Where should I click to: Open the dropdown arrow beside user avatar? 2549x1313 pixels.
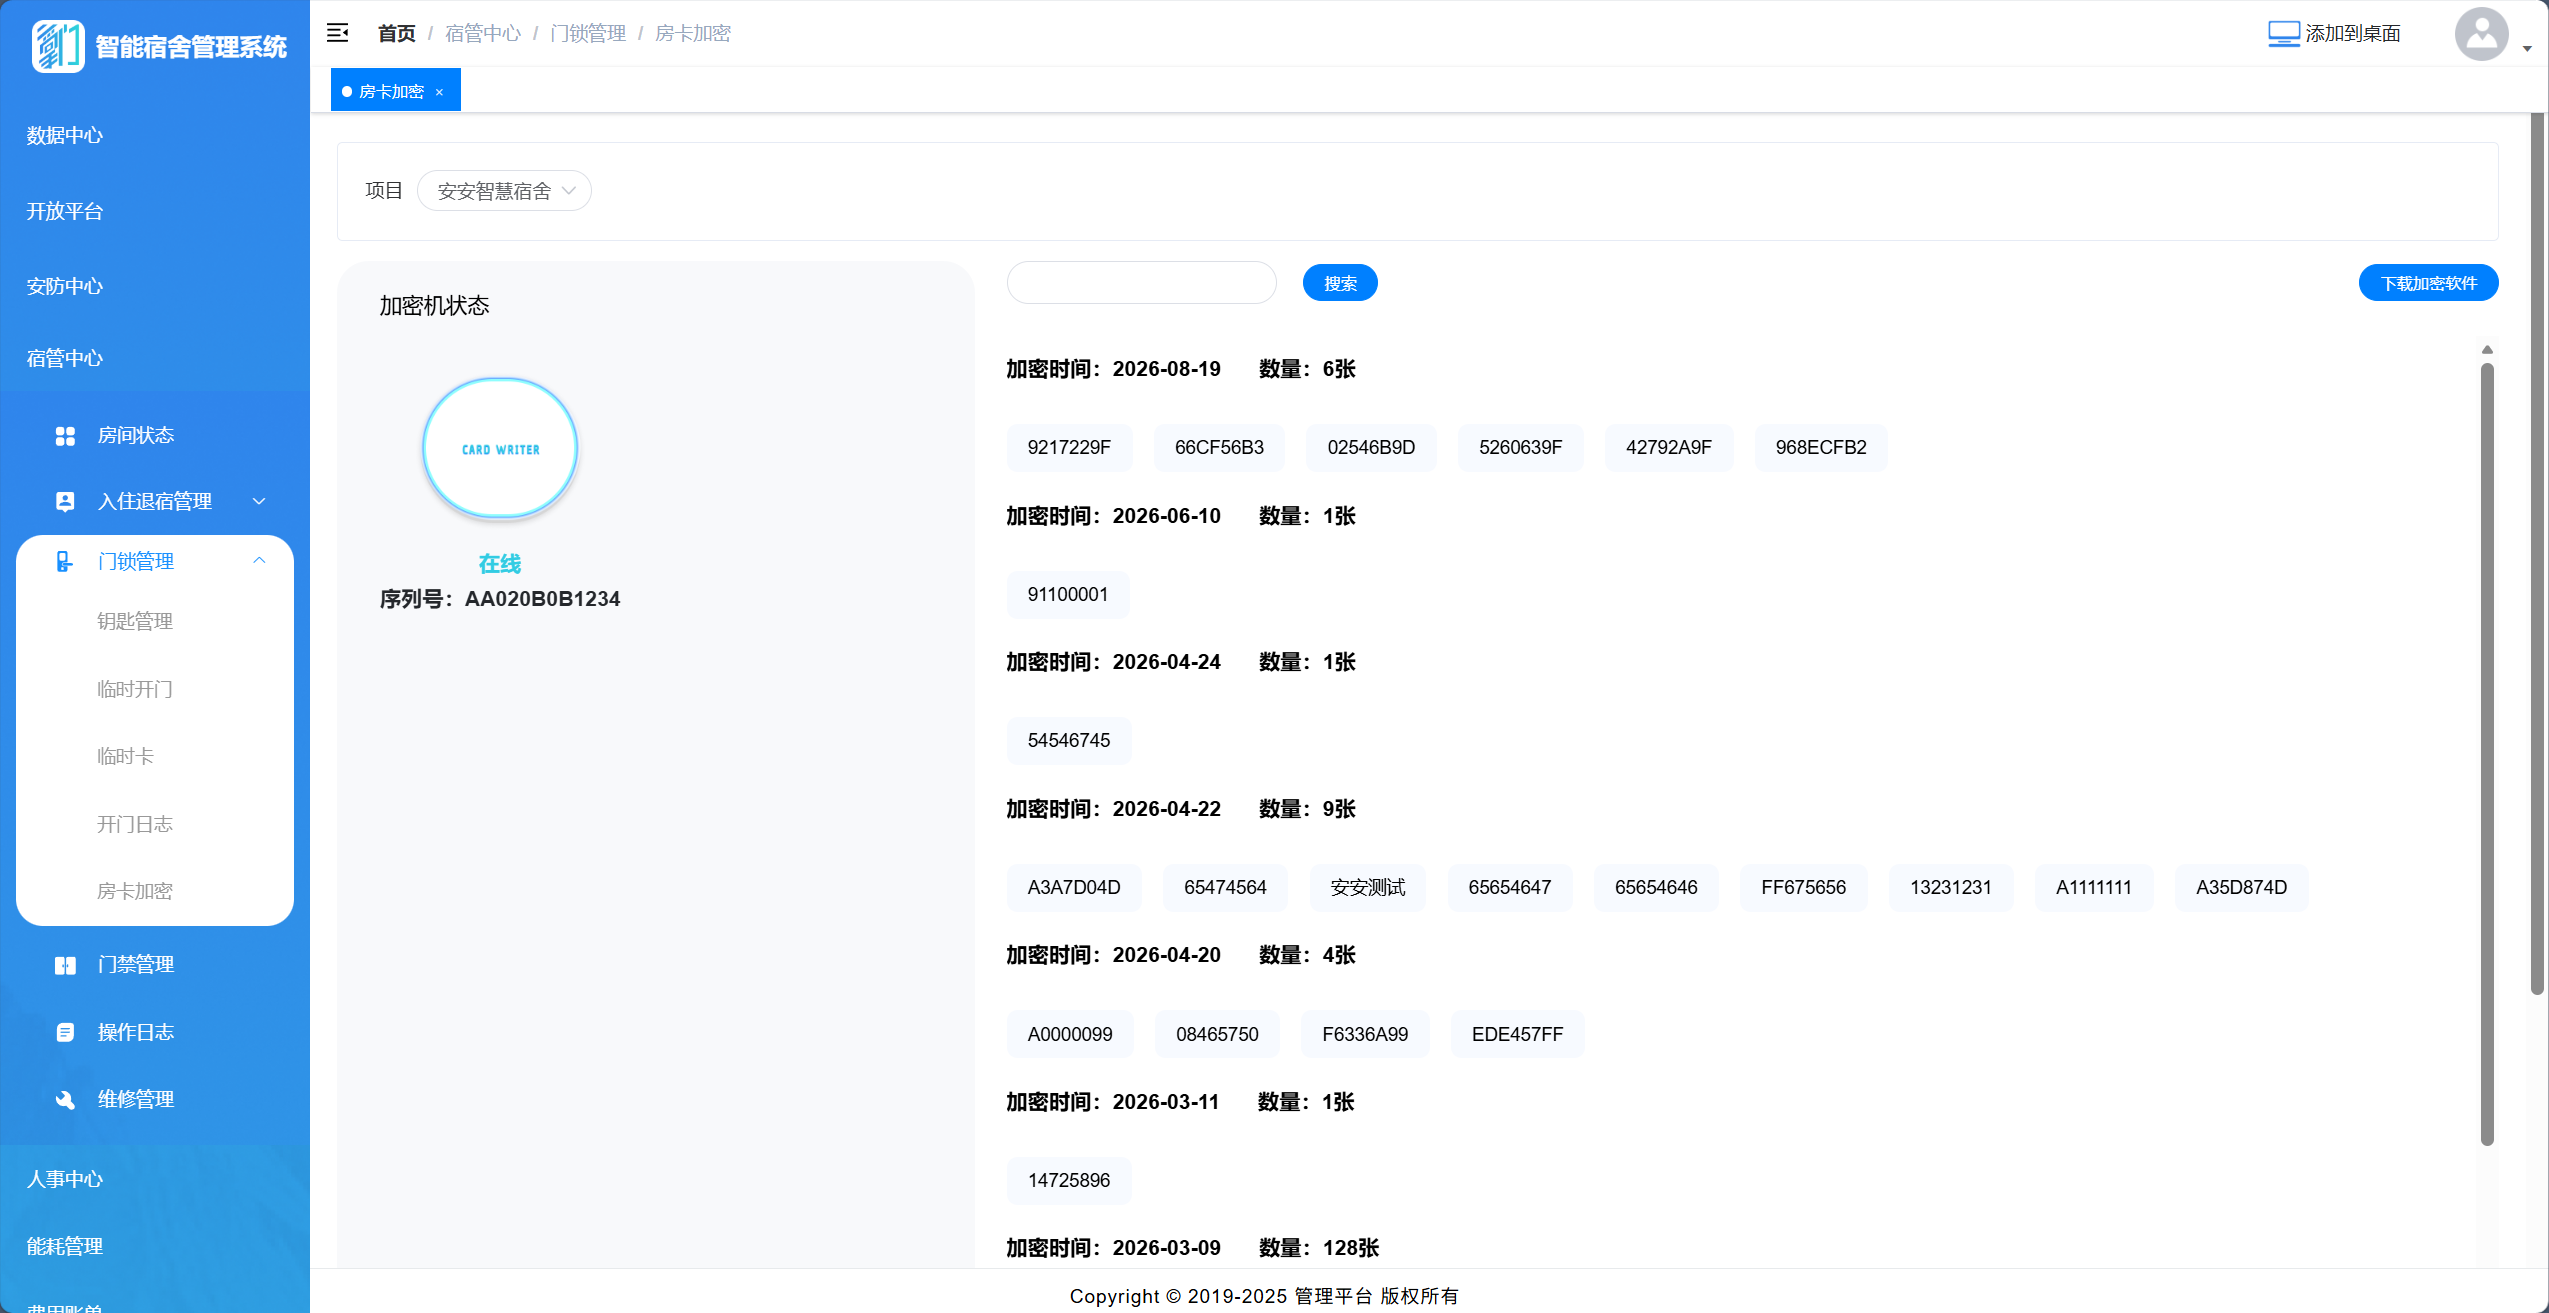pyautogui.click(x=2527, y=49)
